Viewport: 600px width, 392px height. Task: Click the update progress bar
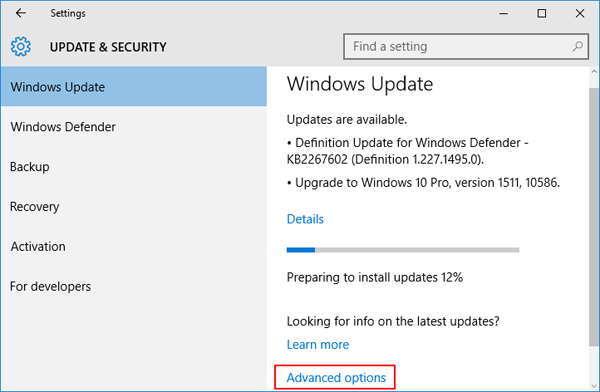(403, 250)
